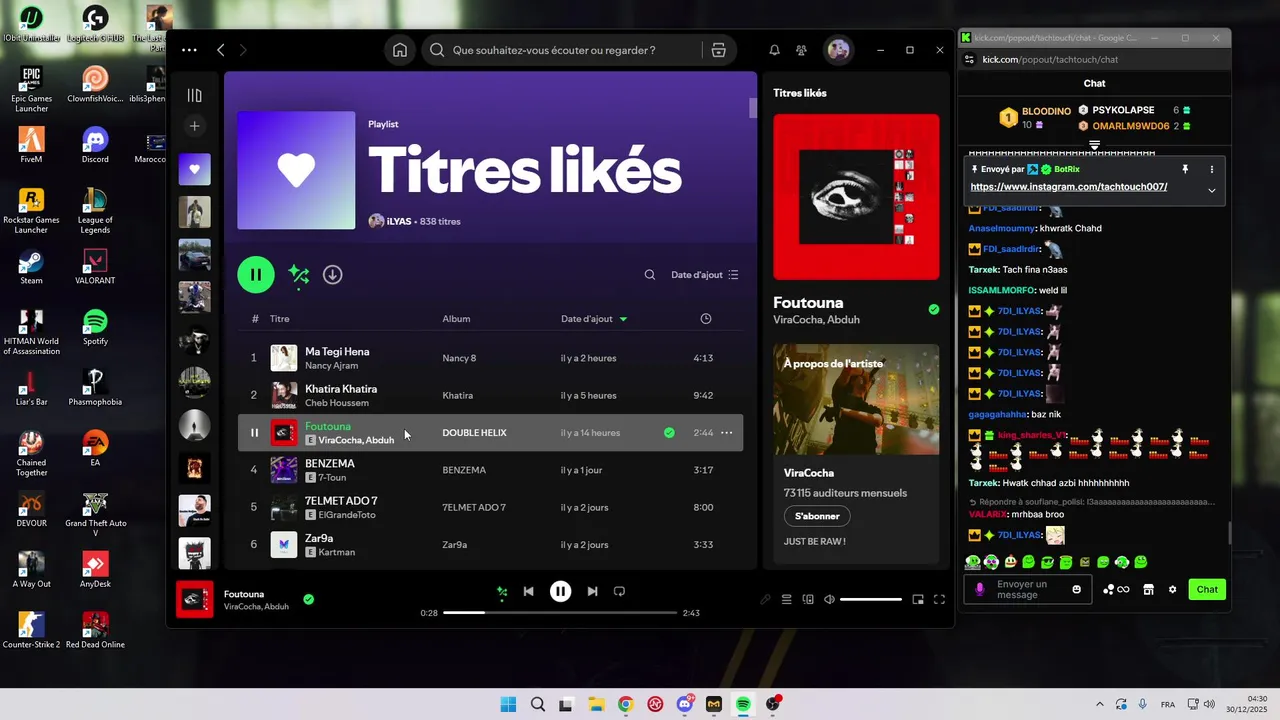Mute the Spotify volume speaker icon

[x=829, y=600]
